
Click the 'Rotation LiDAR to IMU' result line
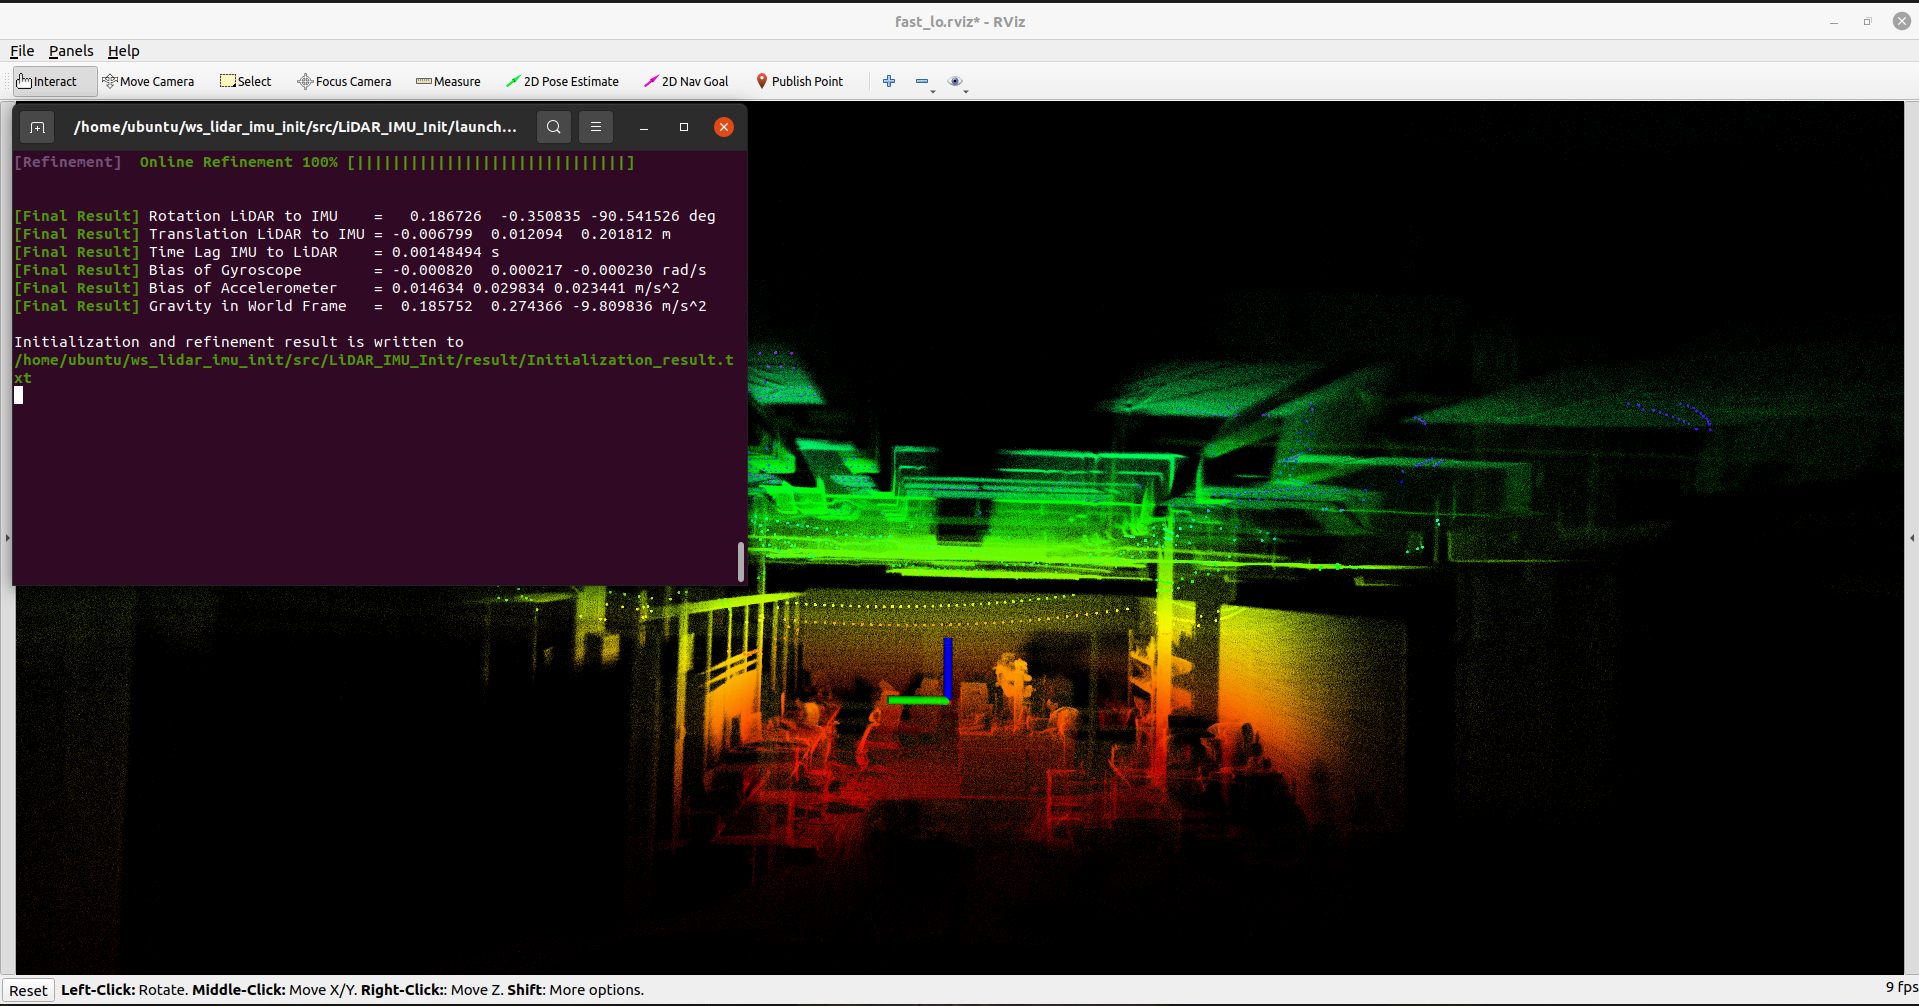[x=365, y=216]
